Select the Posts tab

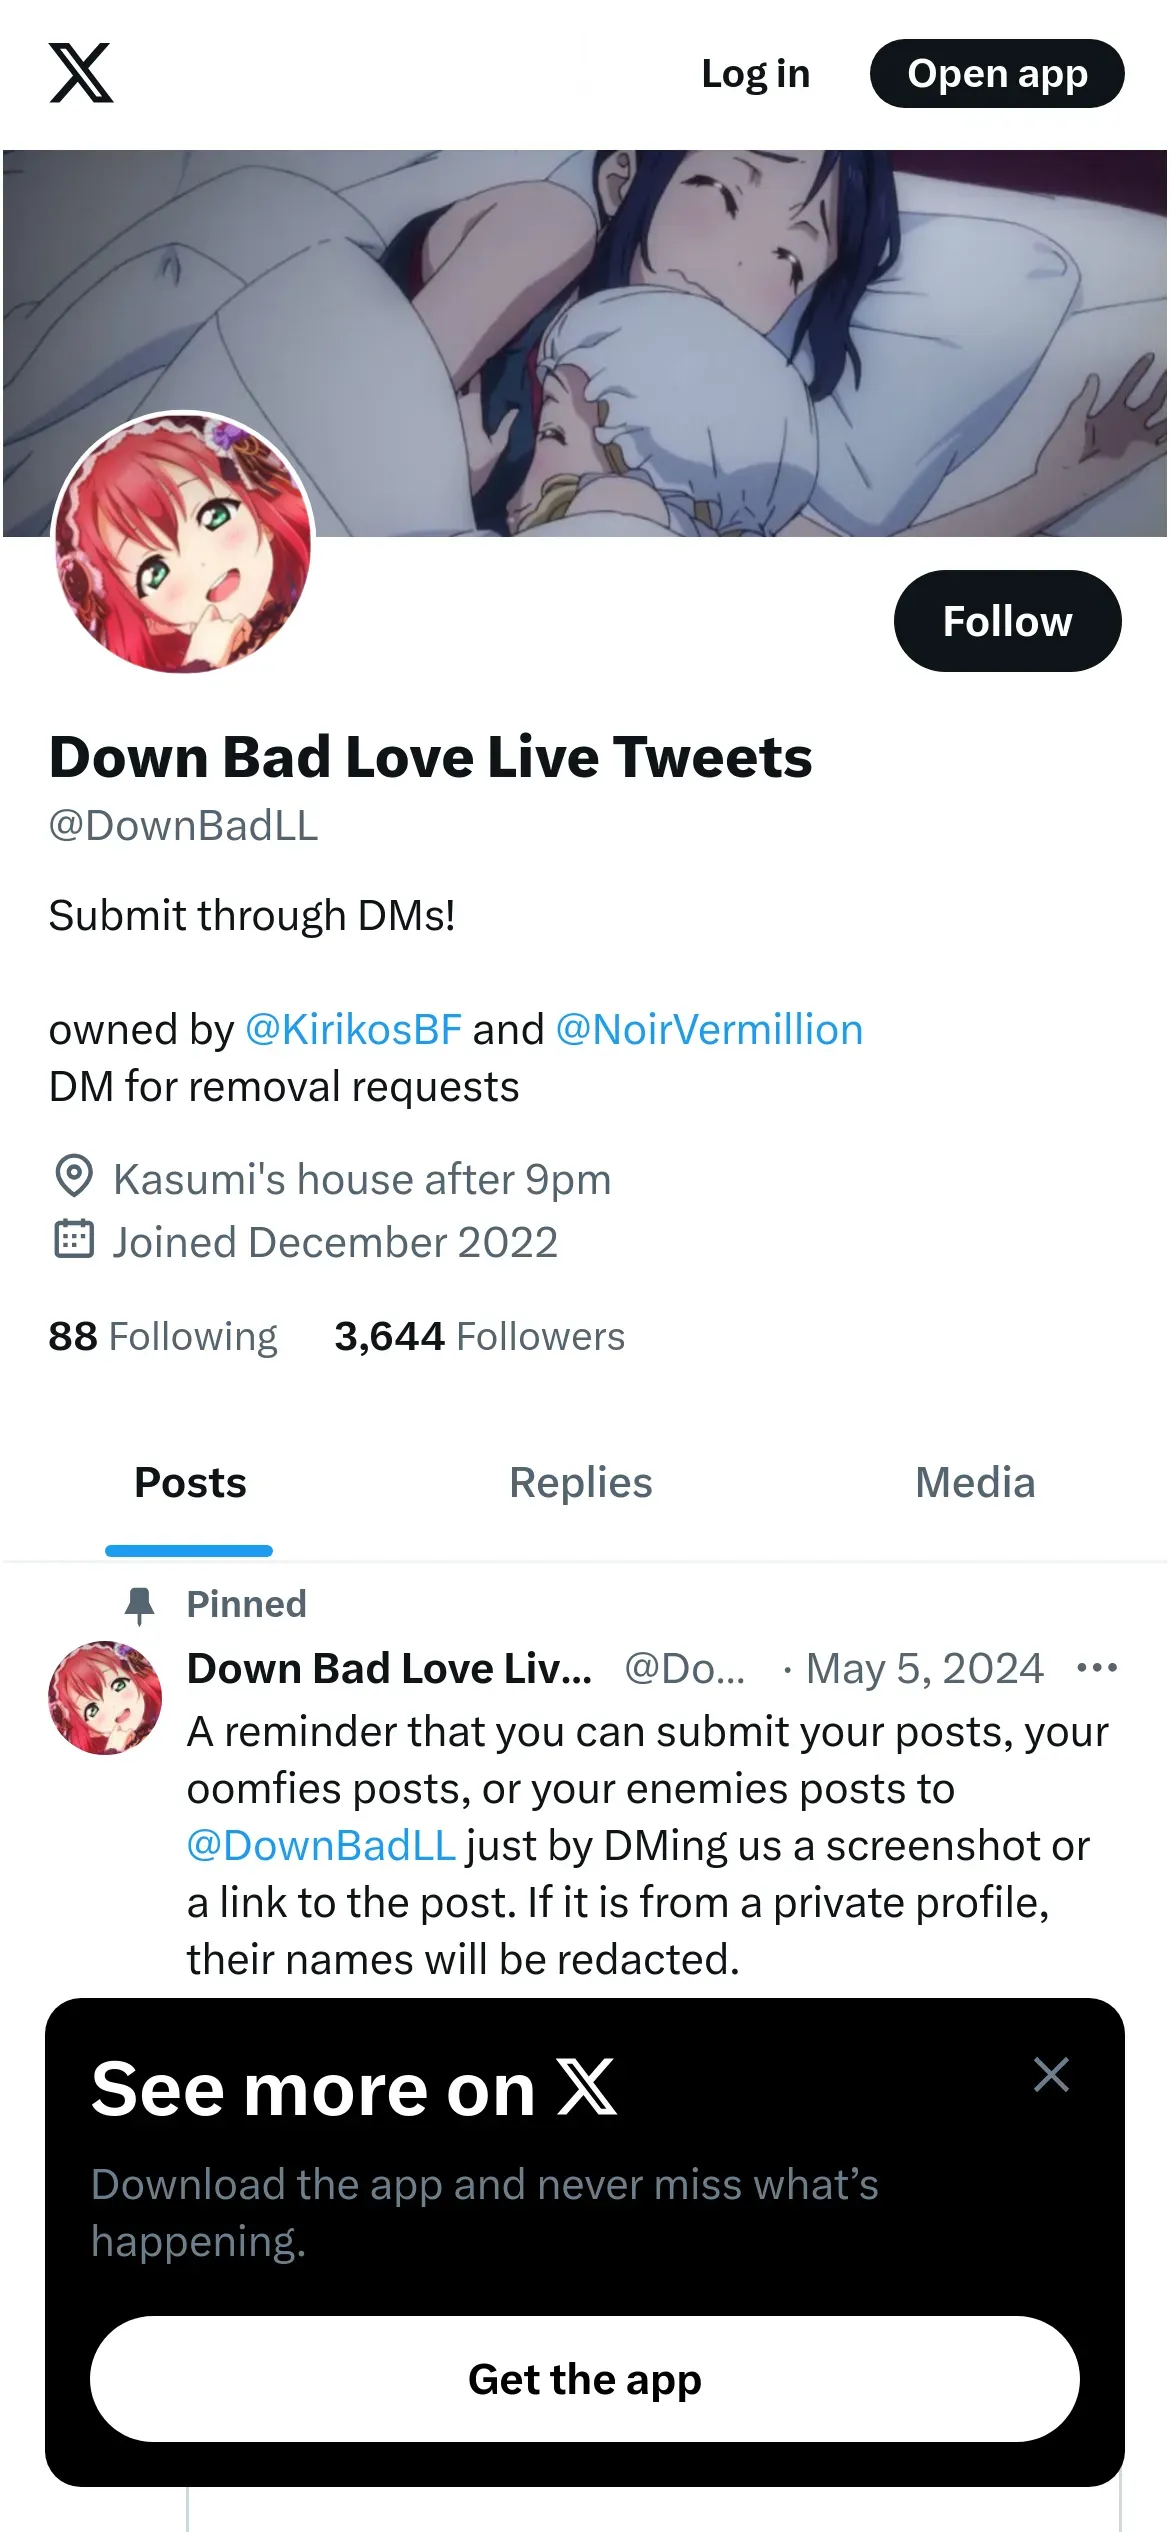(x=190, y=1483)
